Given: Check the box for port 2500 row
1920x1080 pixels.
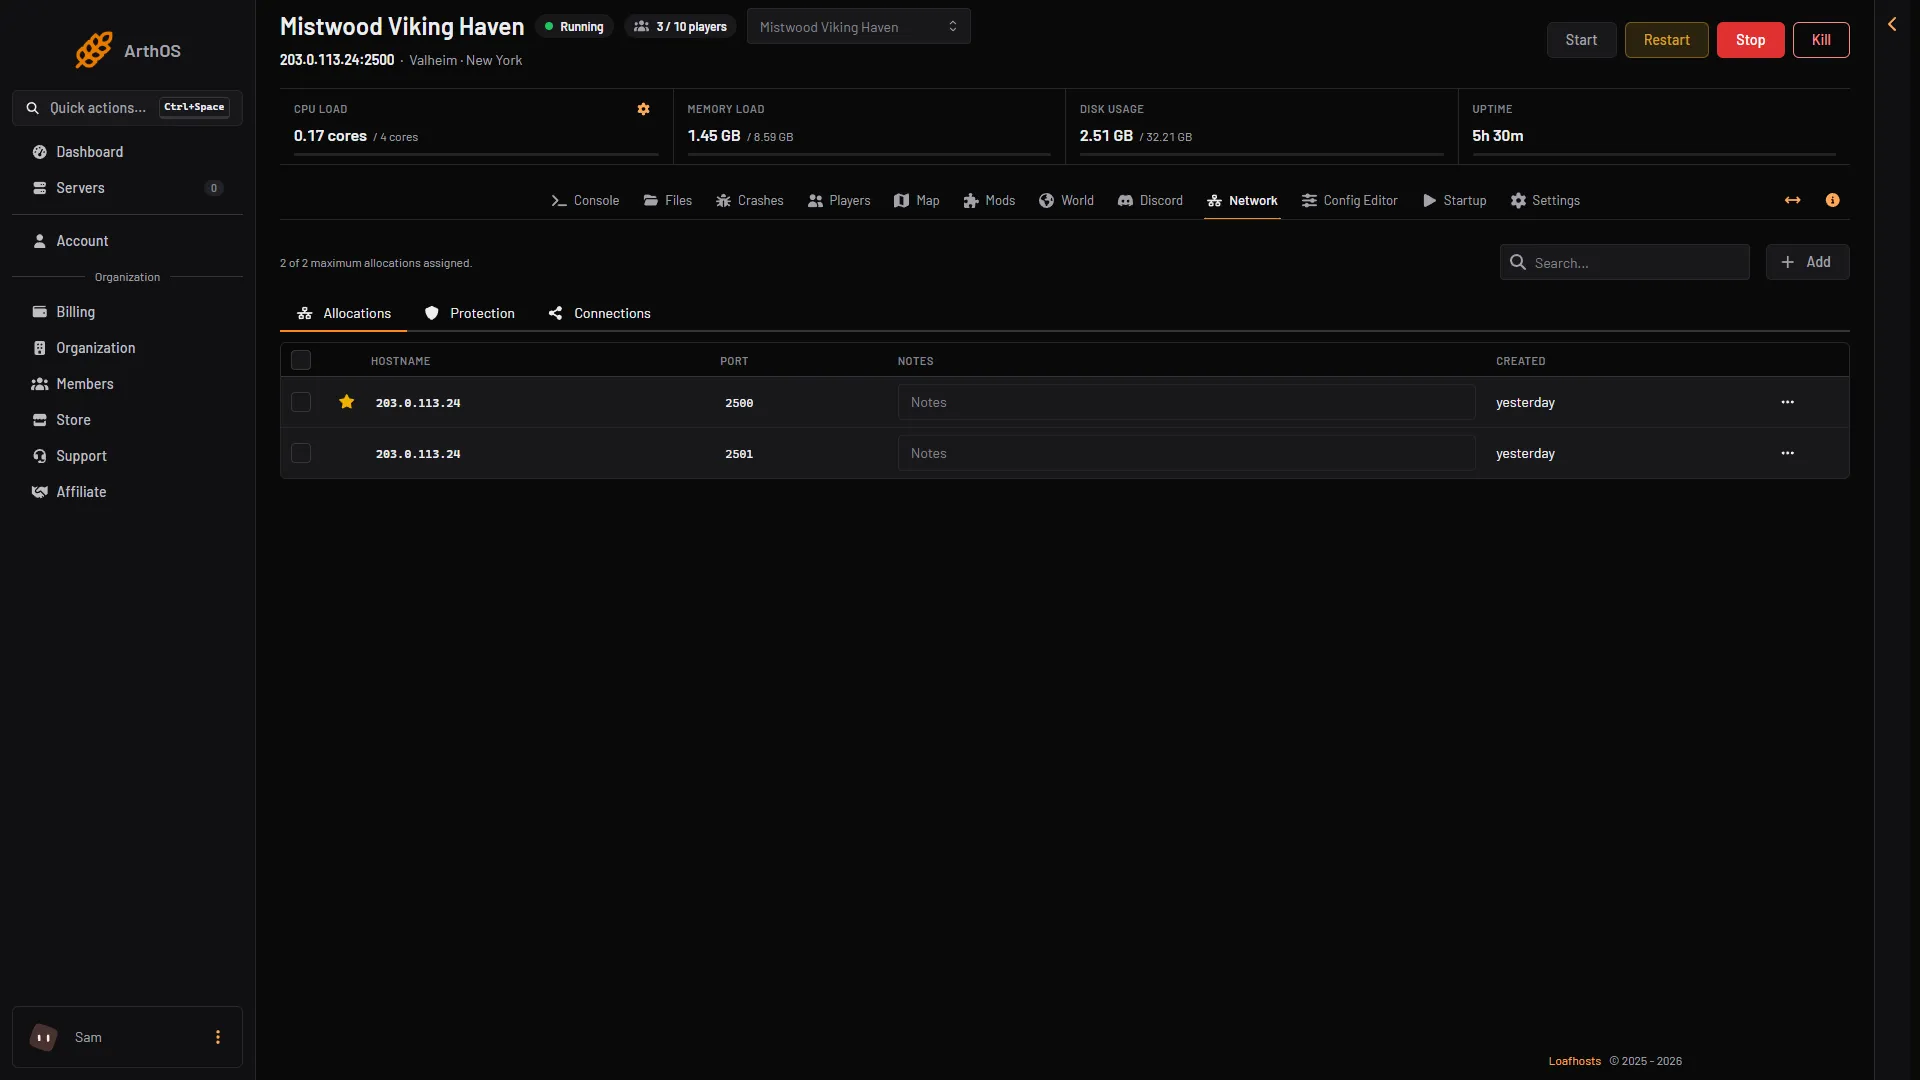Looking at the screenshot, I should point(301,402).
